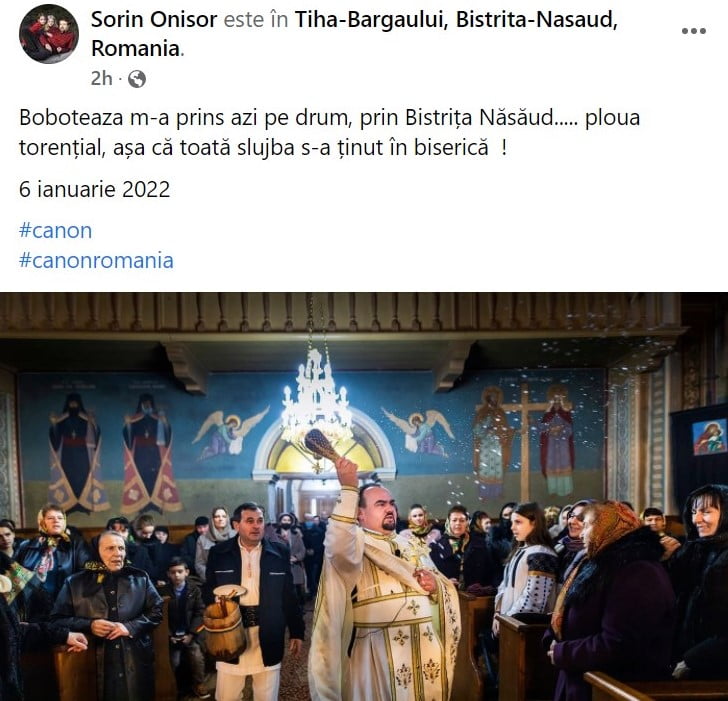Open the #canon hashtag

(x=55, y=231)
